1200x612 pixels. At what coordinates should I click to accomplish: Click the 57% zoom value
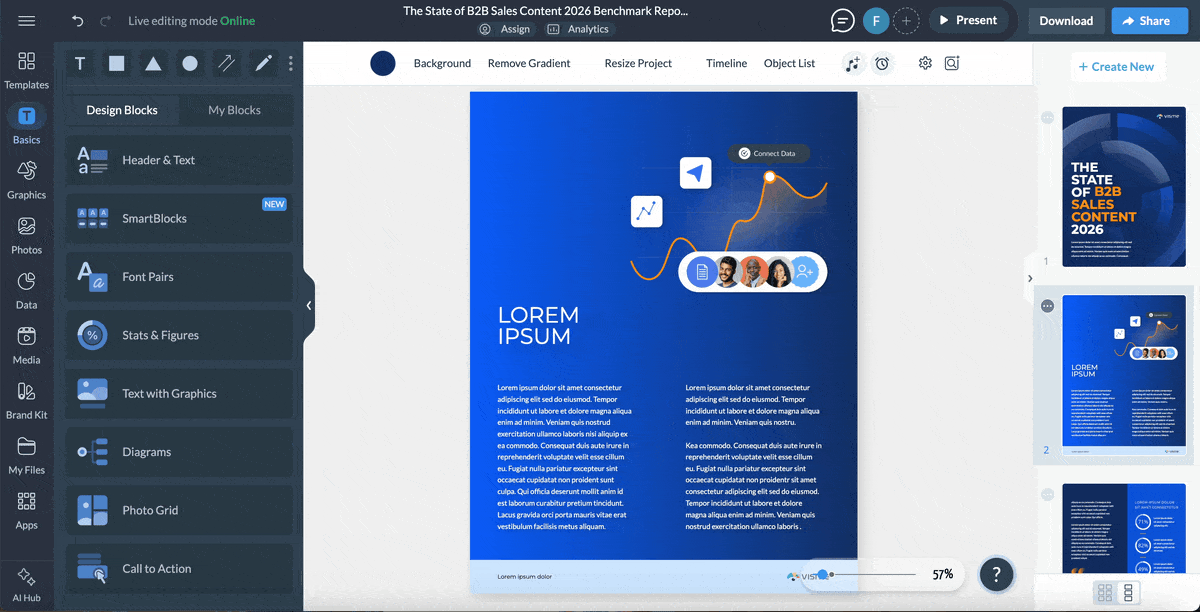pos(942,574)
